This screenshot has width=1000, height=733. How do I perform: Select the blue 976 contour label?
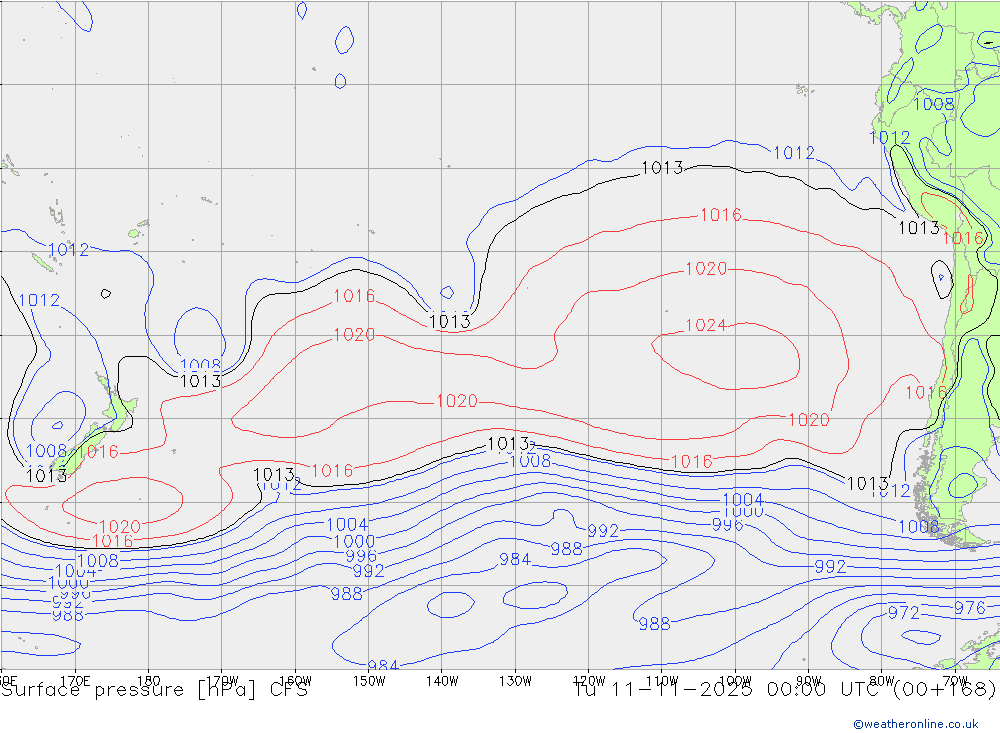click(970, 608)
